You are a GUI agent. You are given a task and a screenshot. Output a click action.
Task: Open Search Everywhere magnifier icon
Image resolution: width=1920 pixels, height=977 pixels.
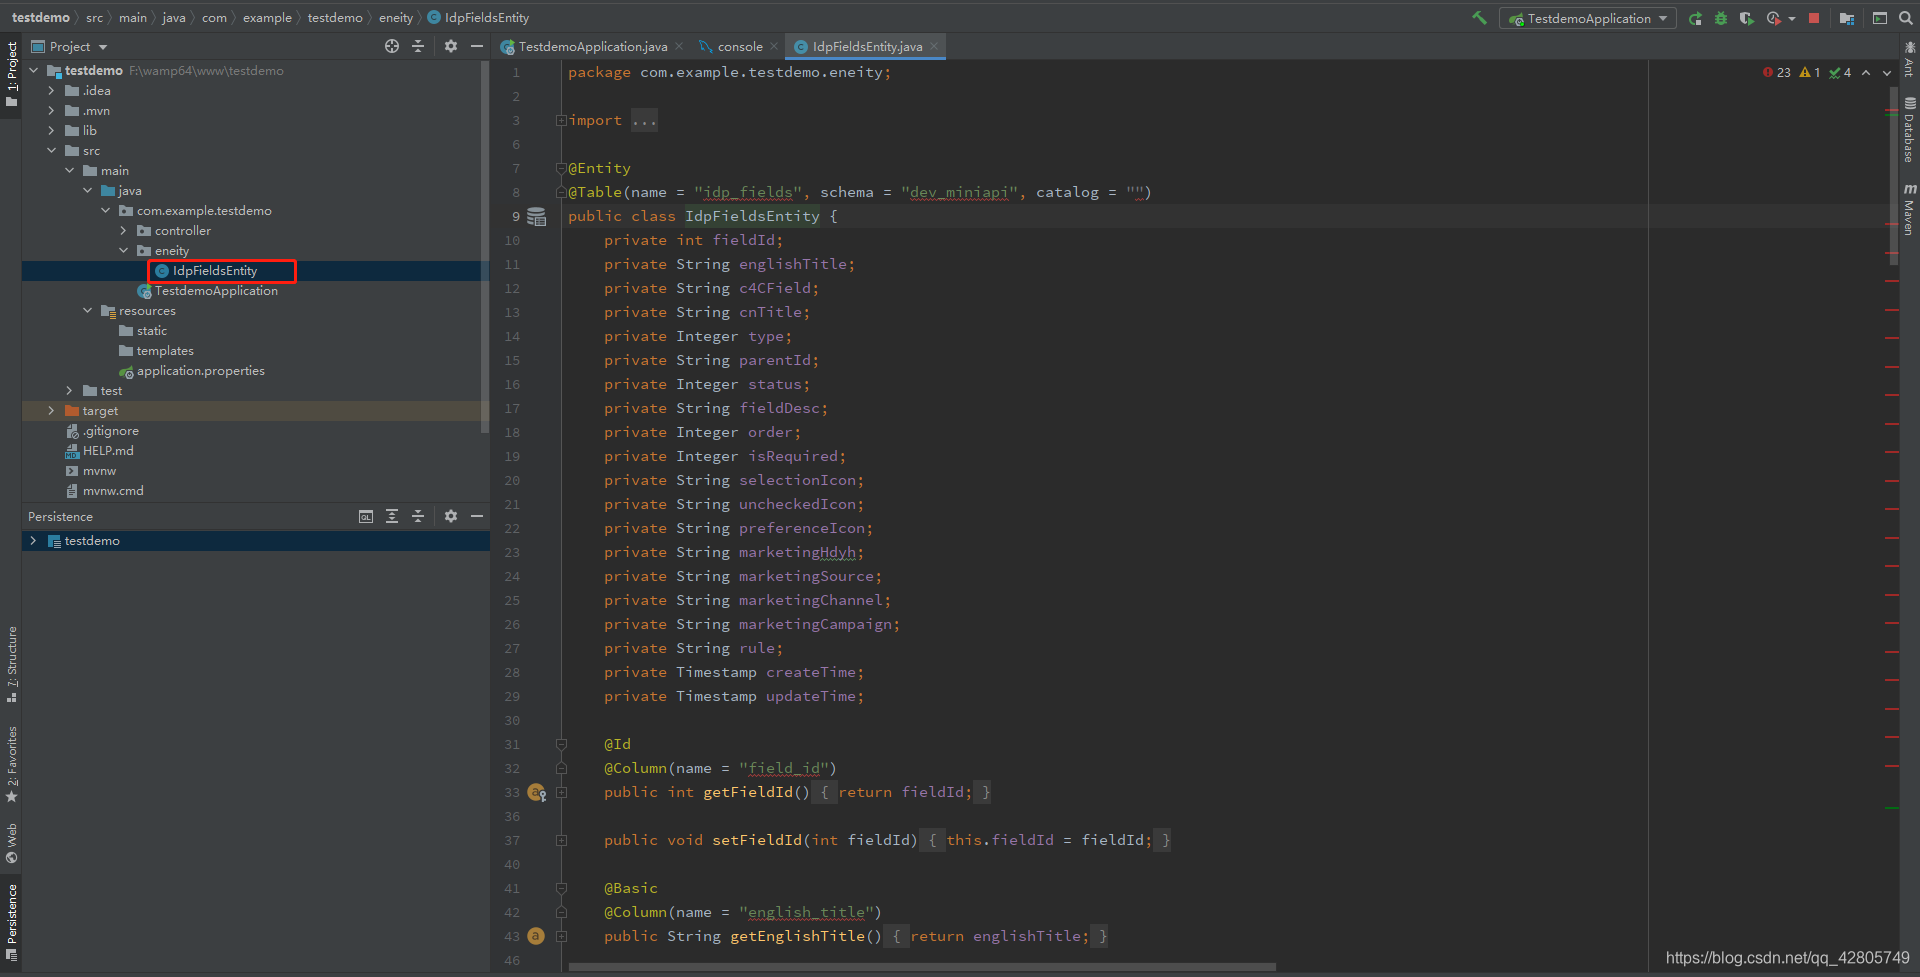coord(1905,18)
